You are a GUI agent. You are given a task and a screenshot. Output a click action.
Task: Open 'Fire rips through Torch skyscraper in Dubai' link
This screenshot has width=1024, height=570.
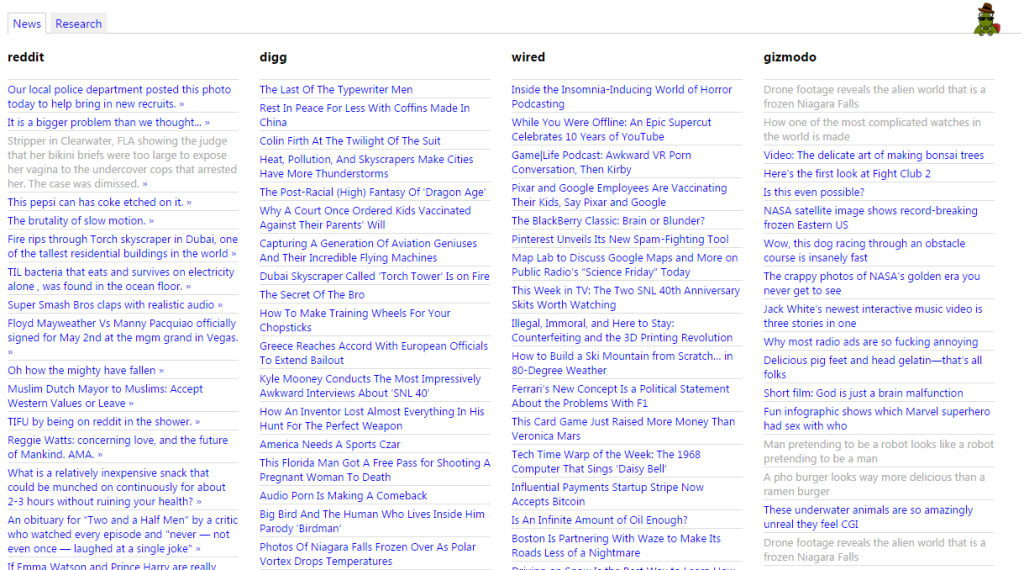click(x=123, y=246)
